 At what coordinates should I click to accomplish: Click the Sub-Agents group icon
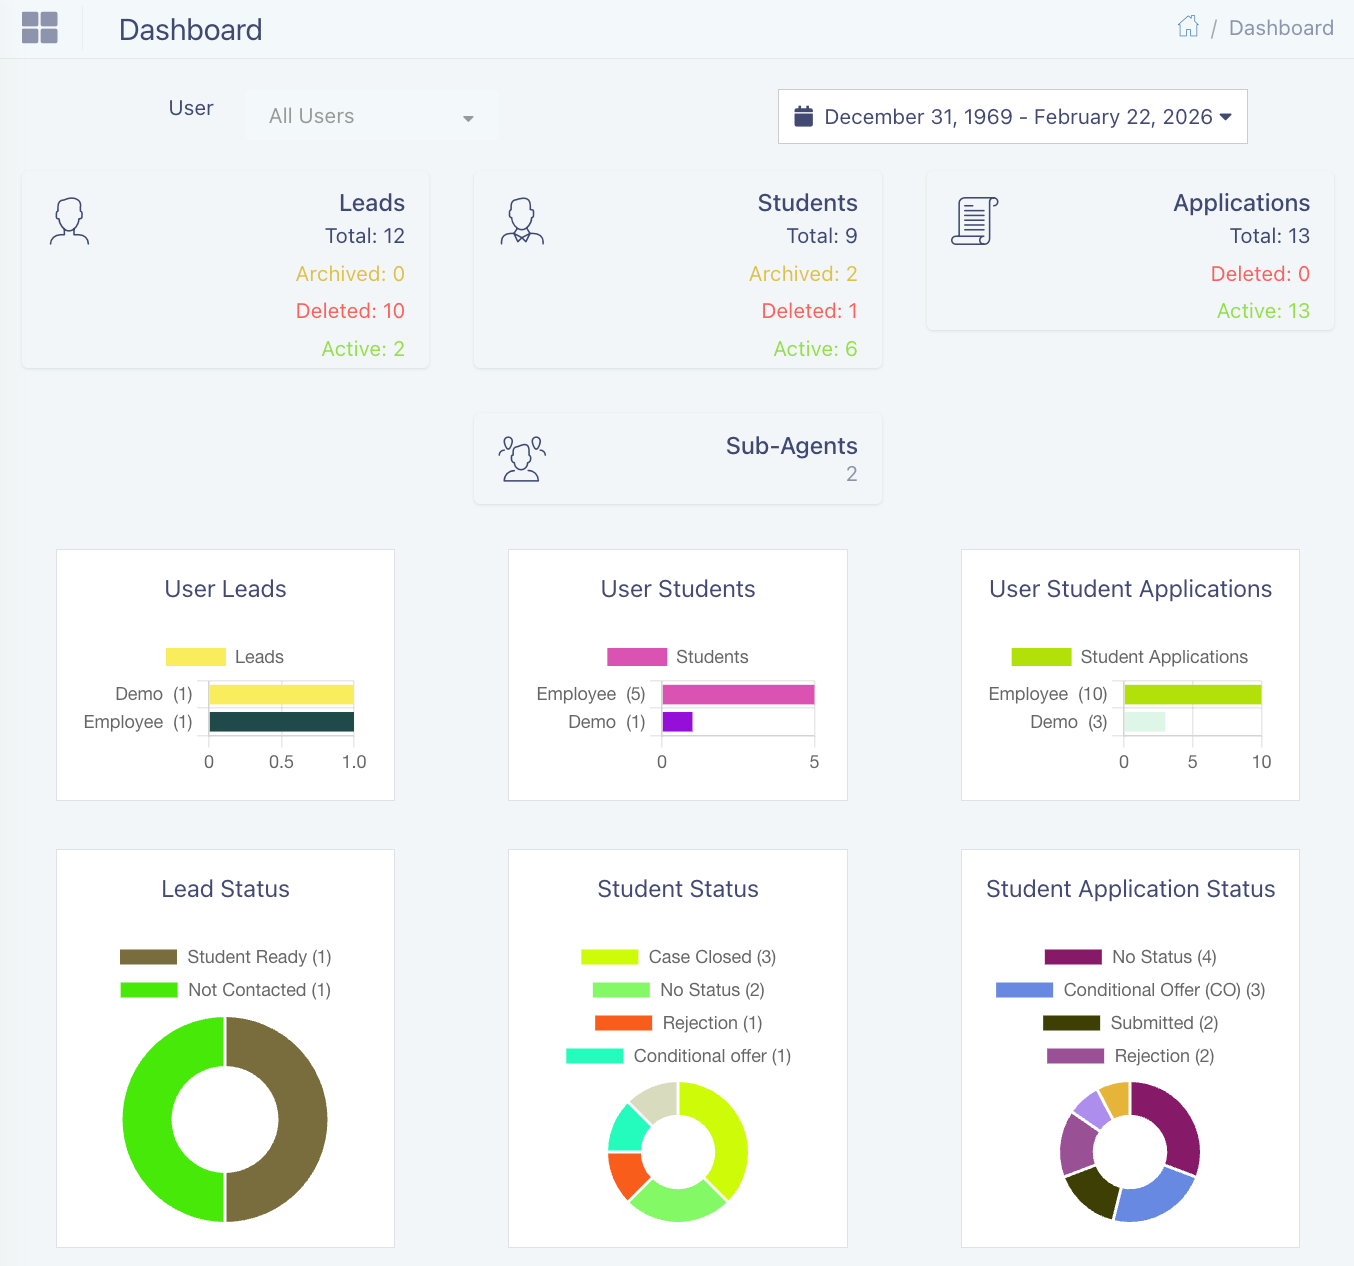tap(522, 459)
